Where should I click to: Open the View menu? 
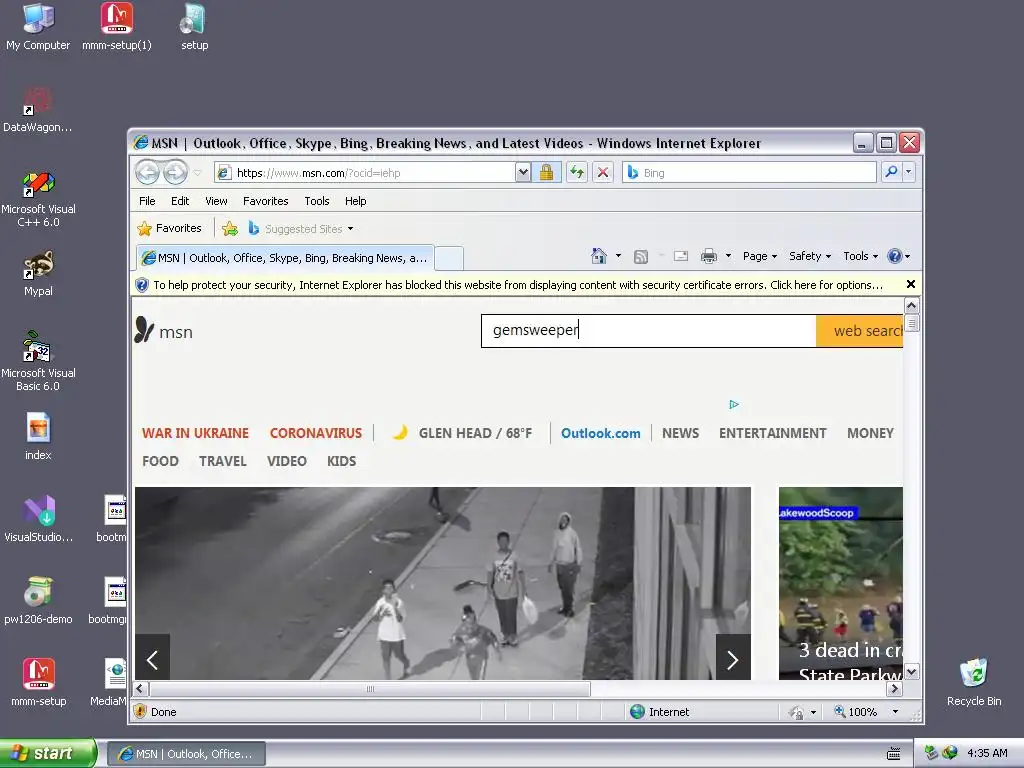tap(216, 201)
